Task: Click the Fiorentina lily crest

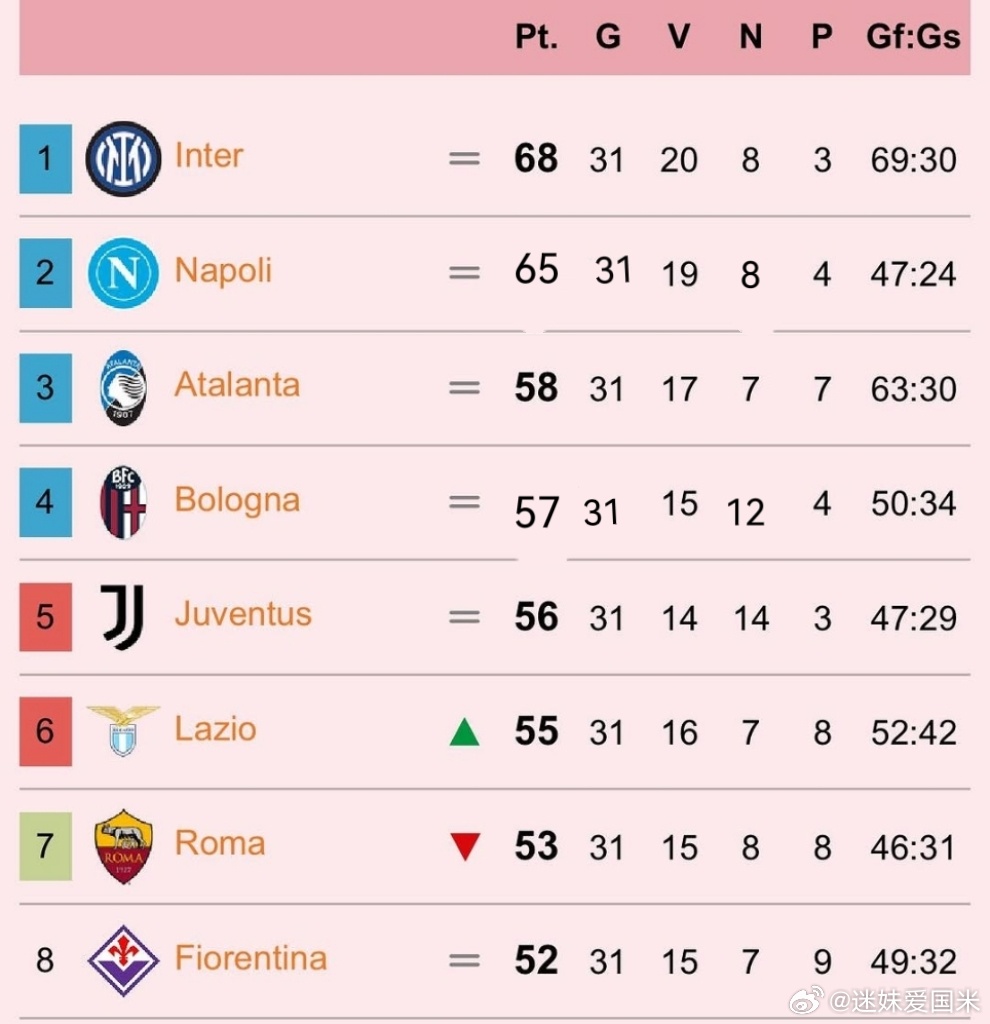Action: (123, 961)
